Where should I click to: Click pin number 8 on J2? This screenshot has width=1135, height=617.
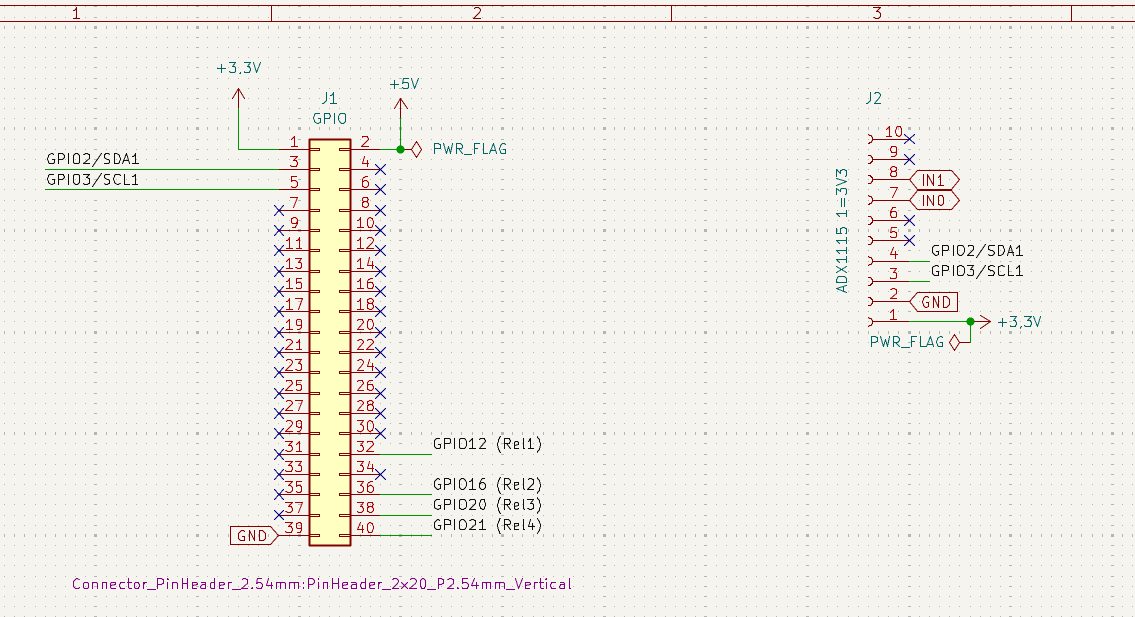[893, 172]
